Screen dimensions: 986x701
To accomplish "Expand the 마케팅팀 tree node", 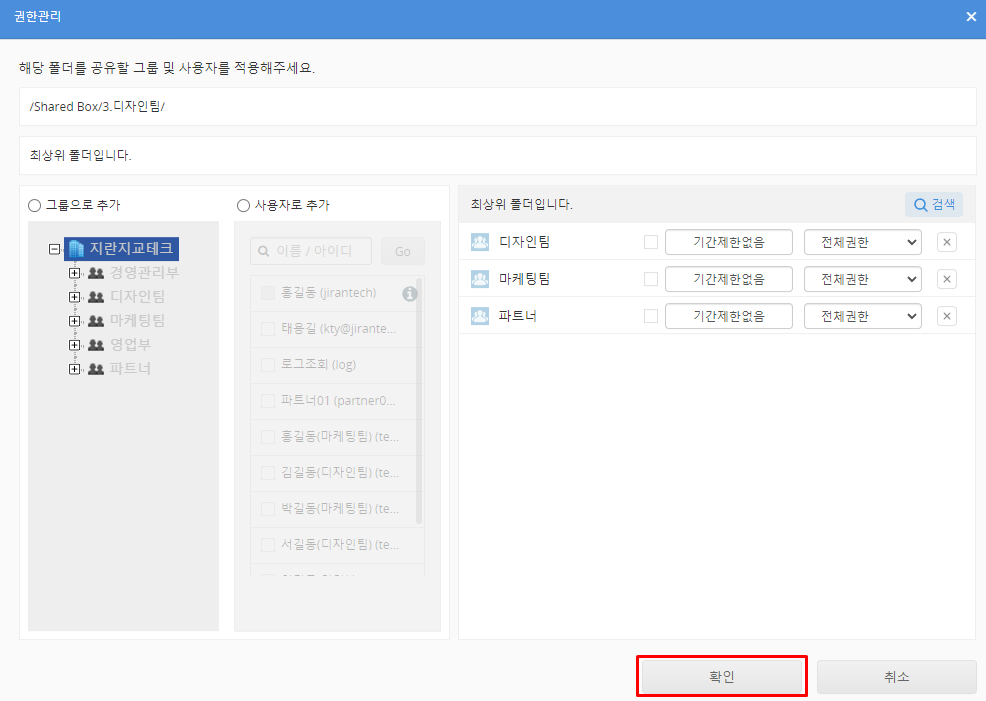I will [74, 321].
